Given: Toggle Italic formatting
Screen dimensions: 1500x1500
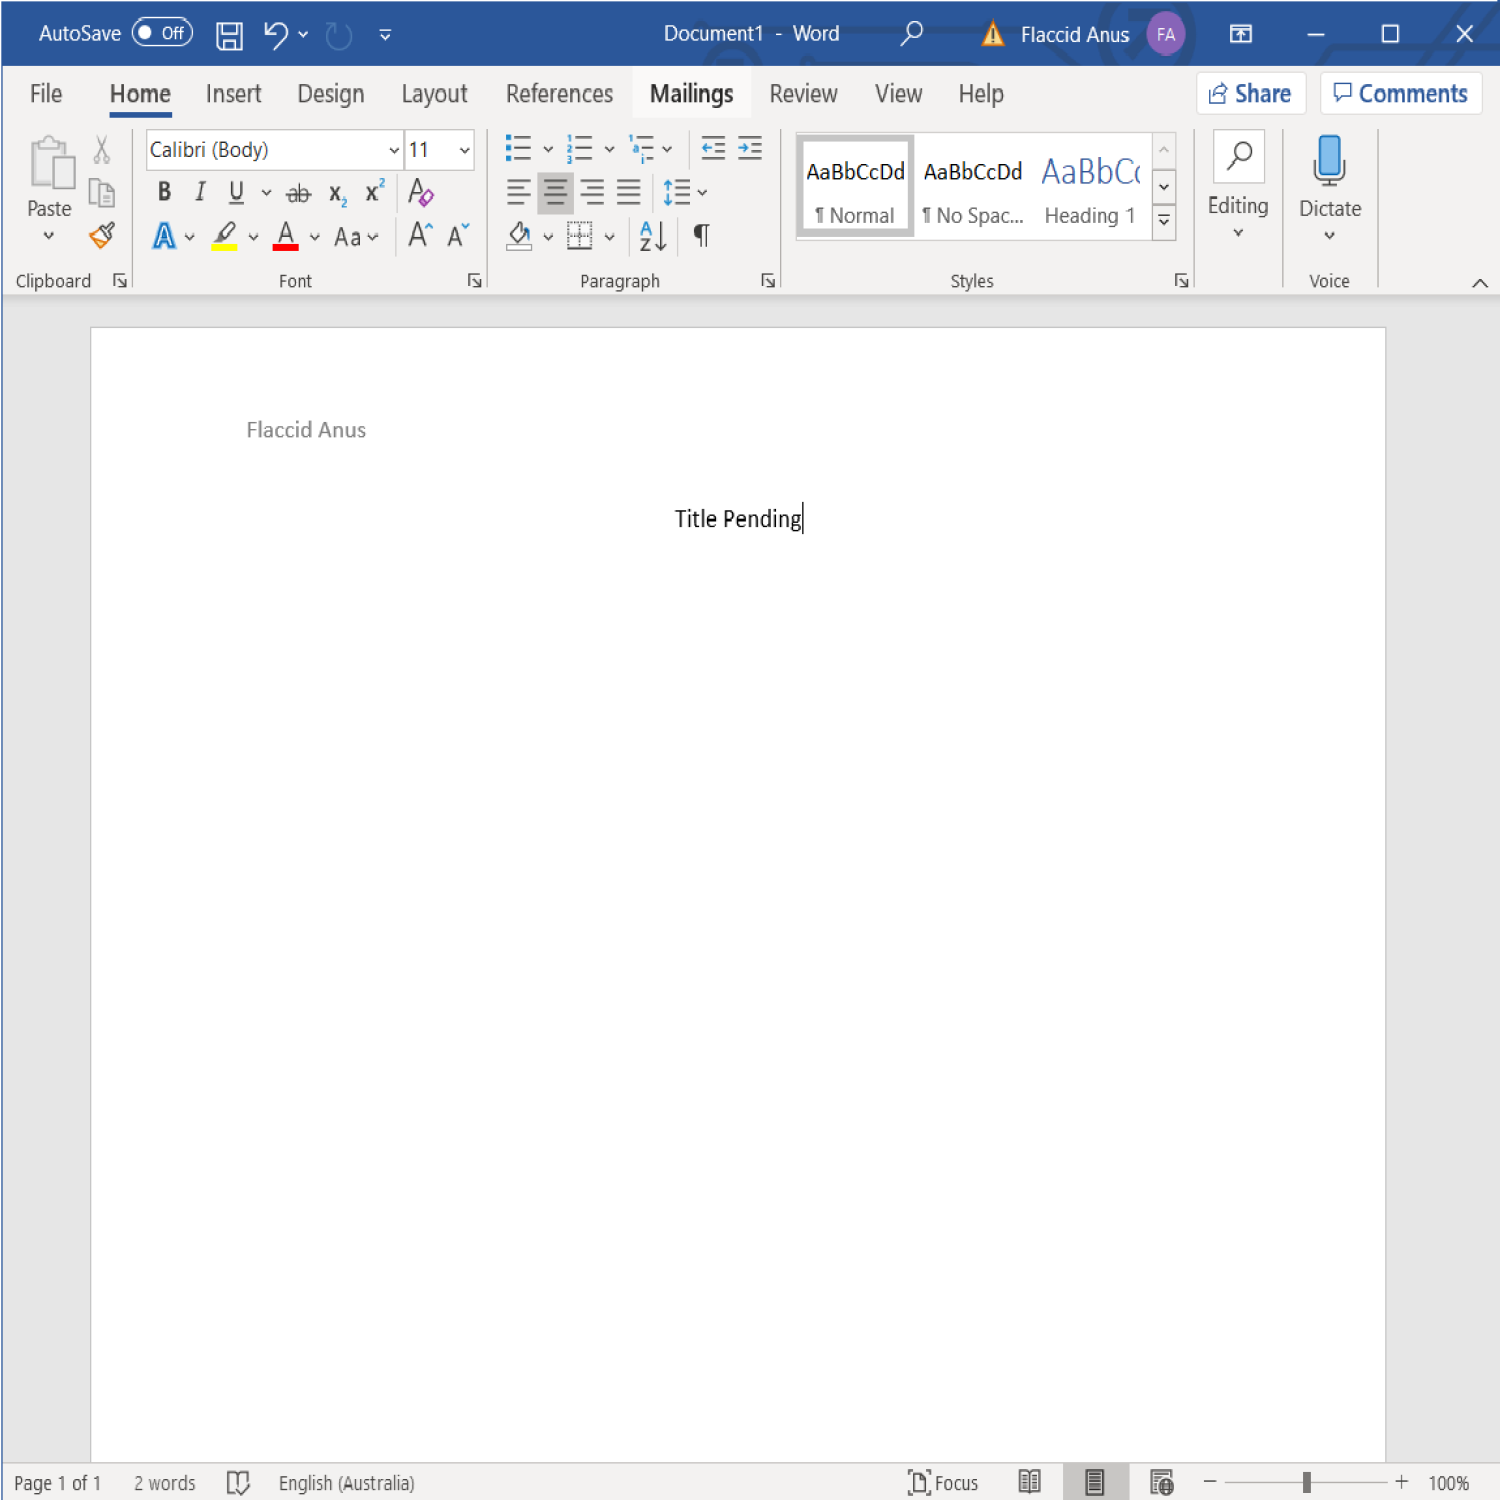Looking at the screenshot, I should click(x=200, y=192).
